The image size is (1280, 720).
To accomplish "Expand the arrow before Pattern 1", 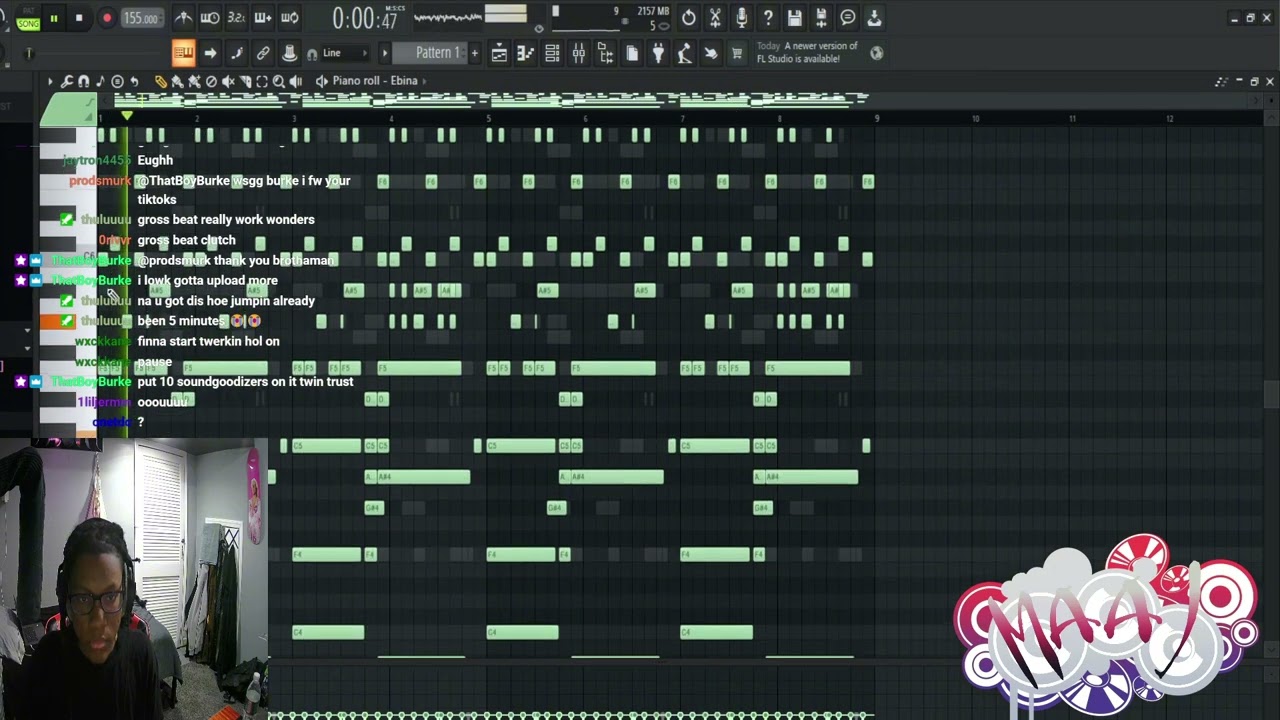I will 385,53.
